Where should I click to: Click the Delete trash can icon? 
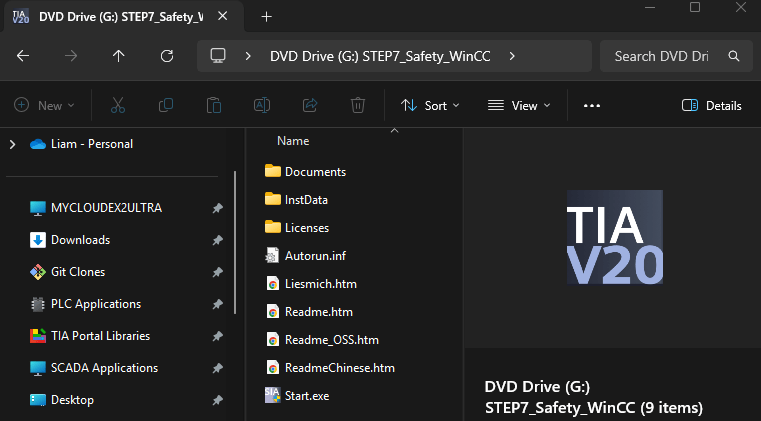[358, 105]
